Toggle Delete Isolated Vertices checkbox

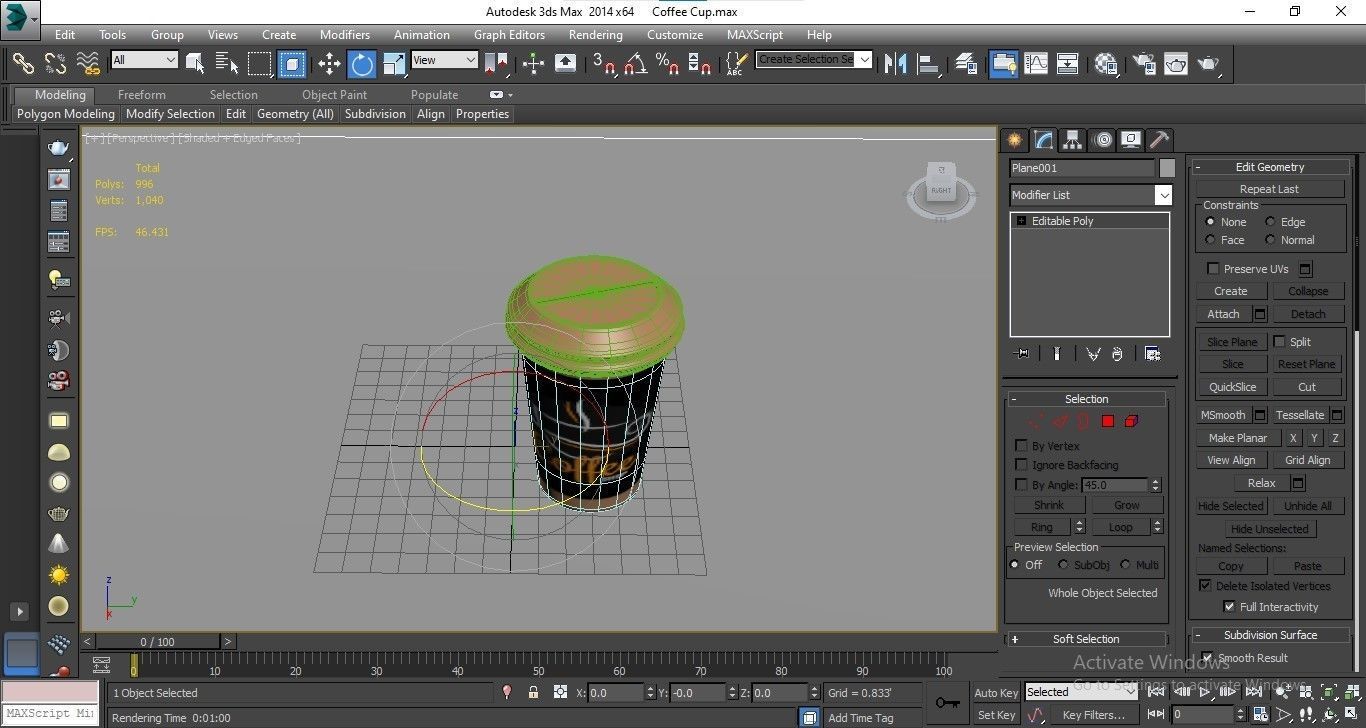(1205, 586)
